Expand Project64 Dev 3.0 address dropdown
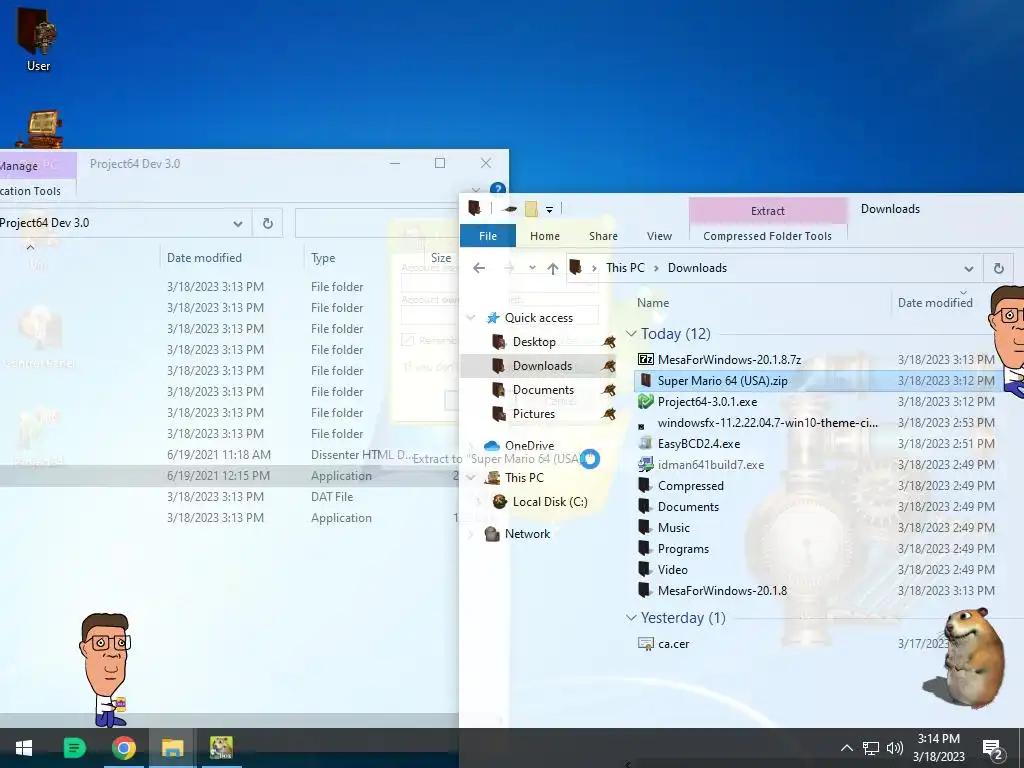 tap(238, 223)
